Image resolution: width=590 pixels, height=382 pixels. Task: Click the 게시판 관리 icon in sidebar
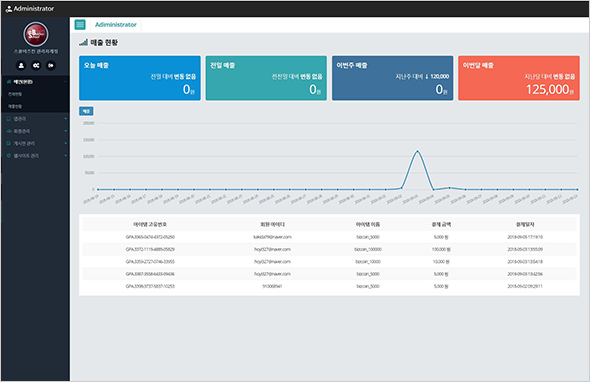[9, 143]
